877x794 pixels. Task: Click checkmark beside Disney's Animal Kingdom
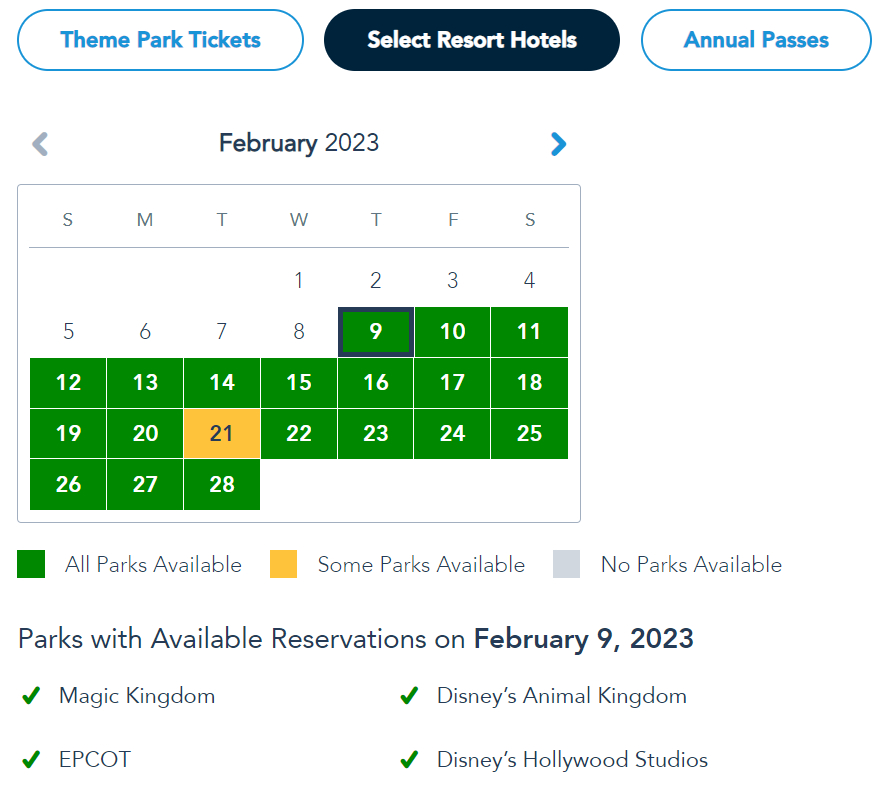pos(408,696)
